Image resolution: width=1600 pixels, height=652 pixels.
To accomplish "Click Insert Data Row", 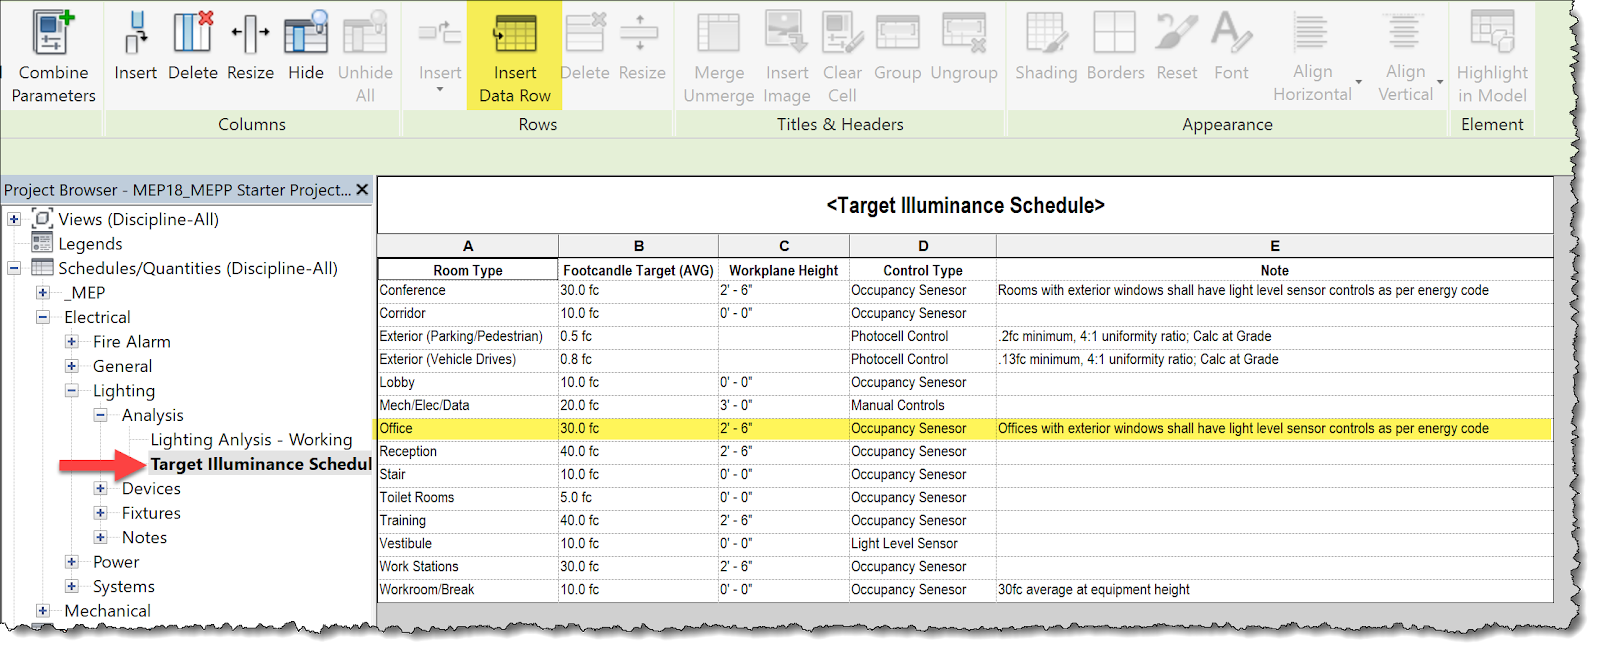I will [x=515, y=56].
